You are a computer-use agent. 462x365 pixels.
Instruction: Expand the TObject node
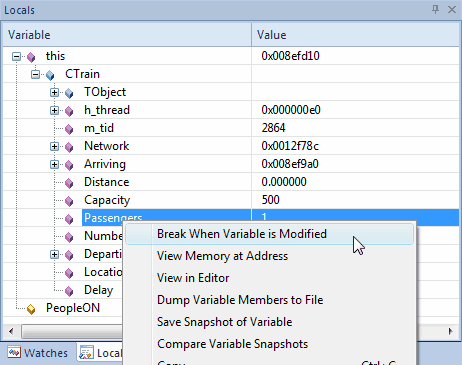(x=54, y=92)
